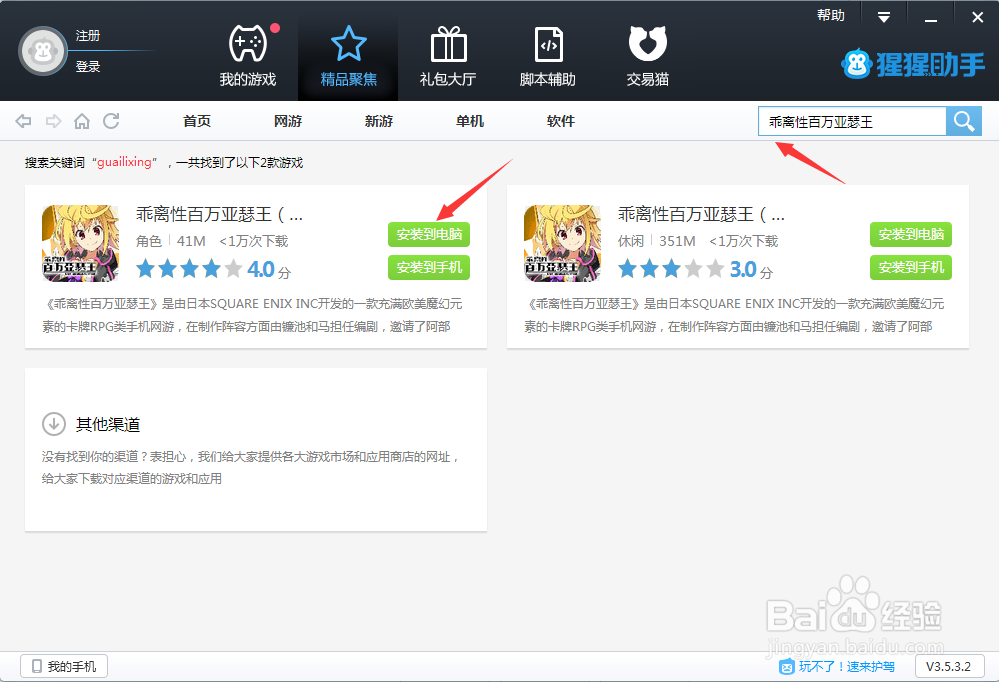Open the 帮助 help menu

(831, 15)
